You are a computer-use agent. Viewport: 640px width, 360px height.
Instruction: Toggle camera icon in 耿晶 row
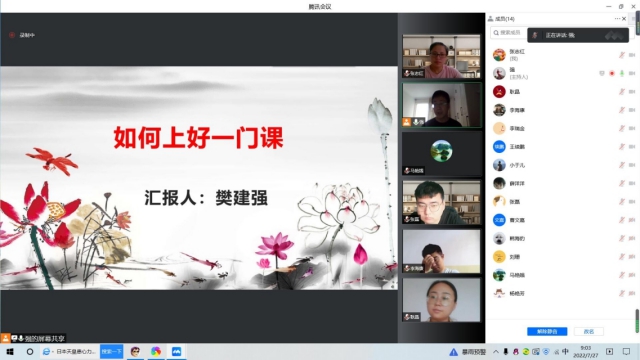coord(632,92)
